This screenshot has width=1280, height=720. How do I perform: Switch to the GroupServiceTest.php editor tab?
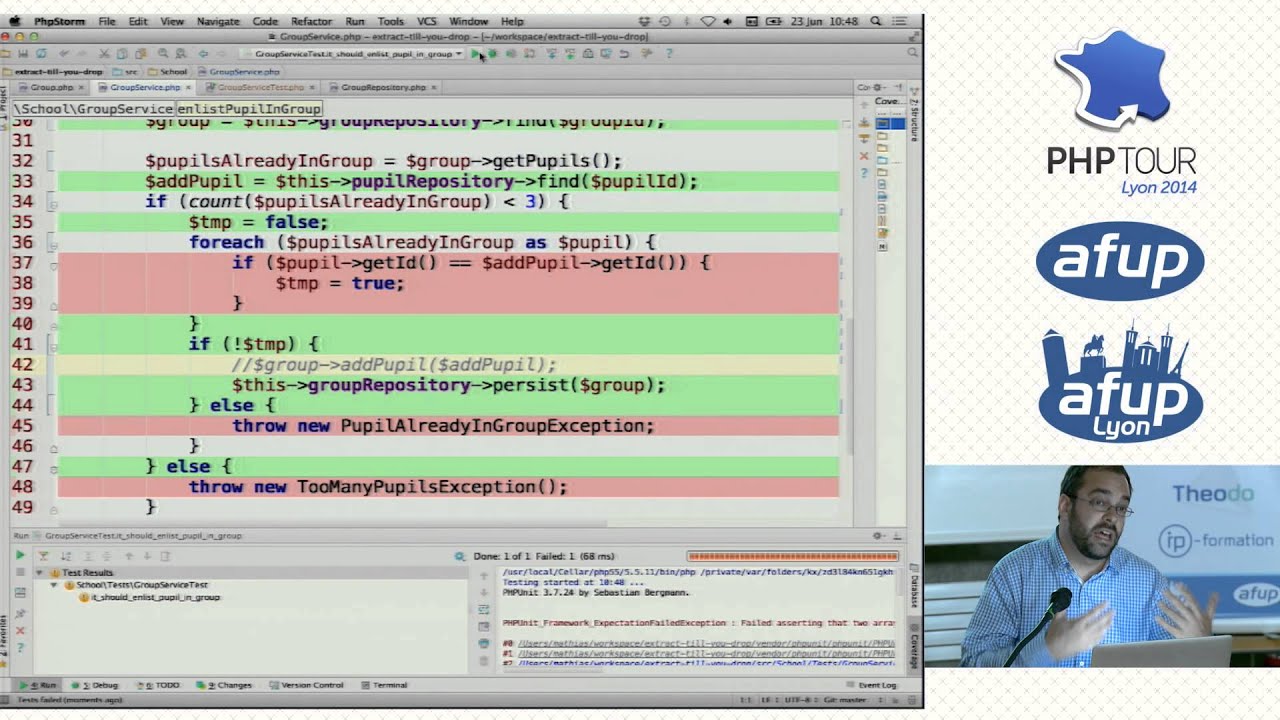click(x=260, y=87)
